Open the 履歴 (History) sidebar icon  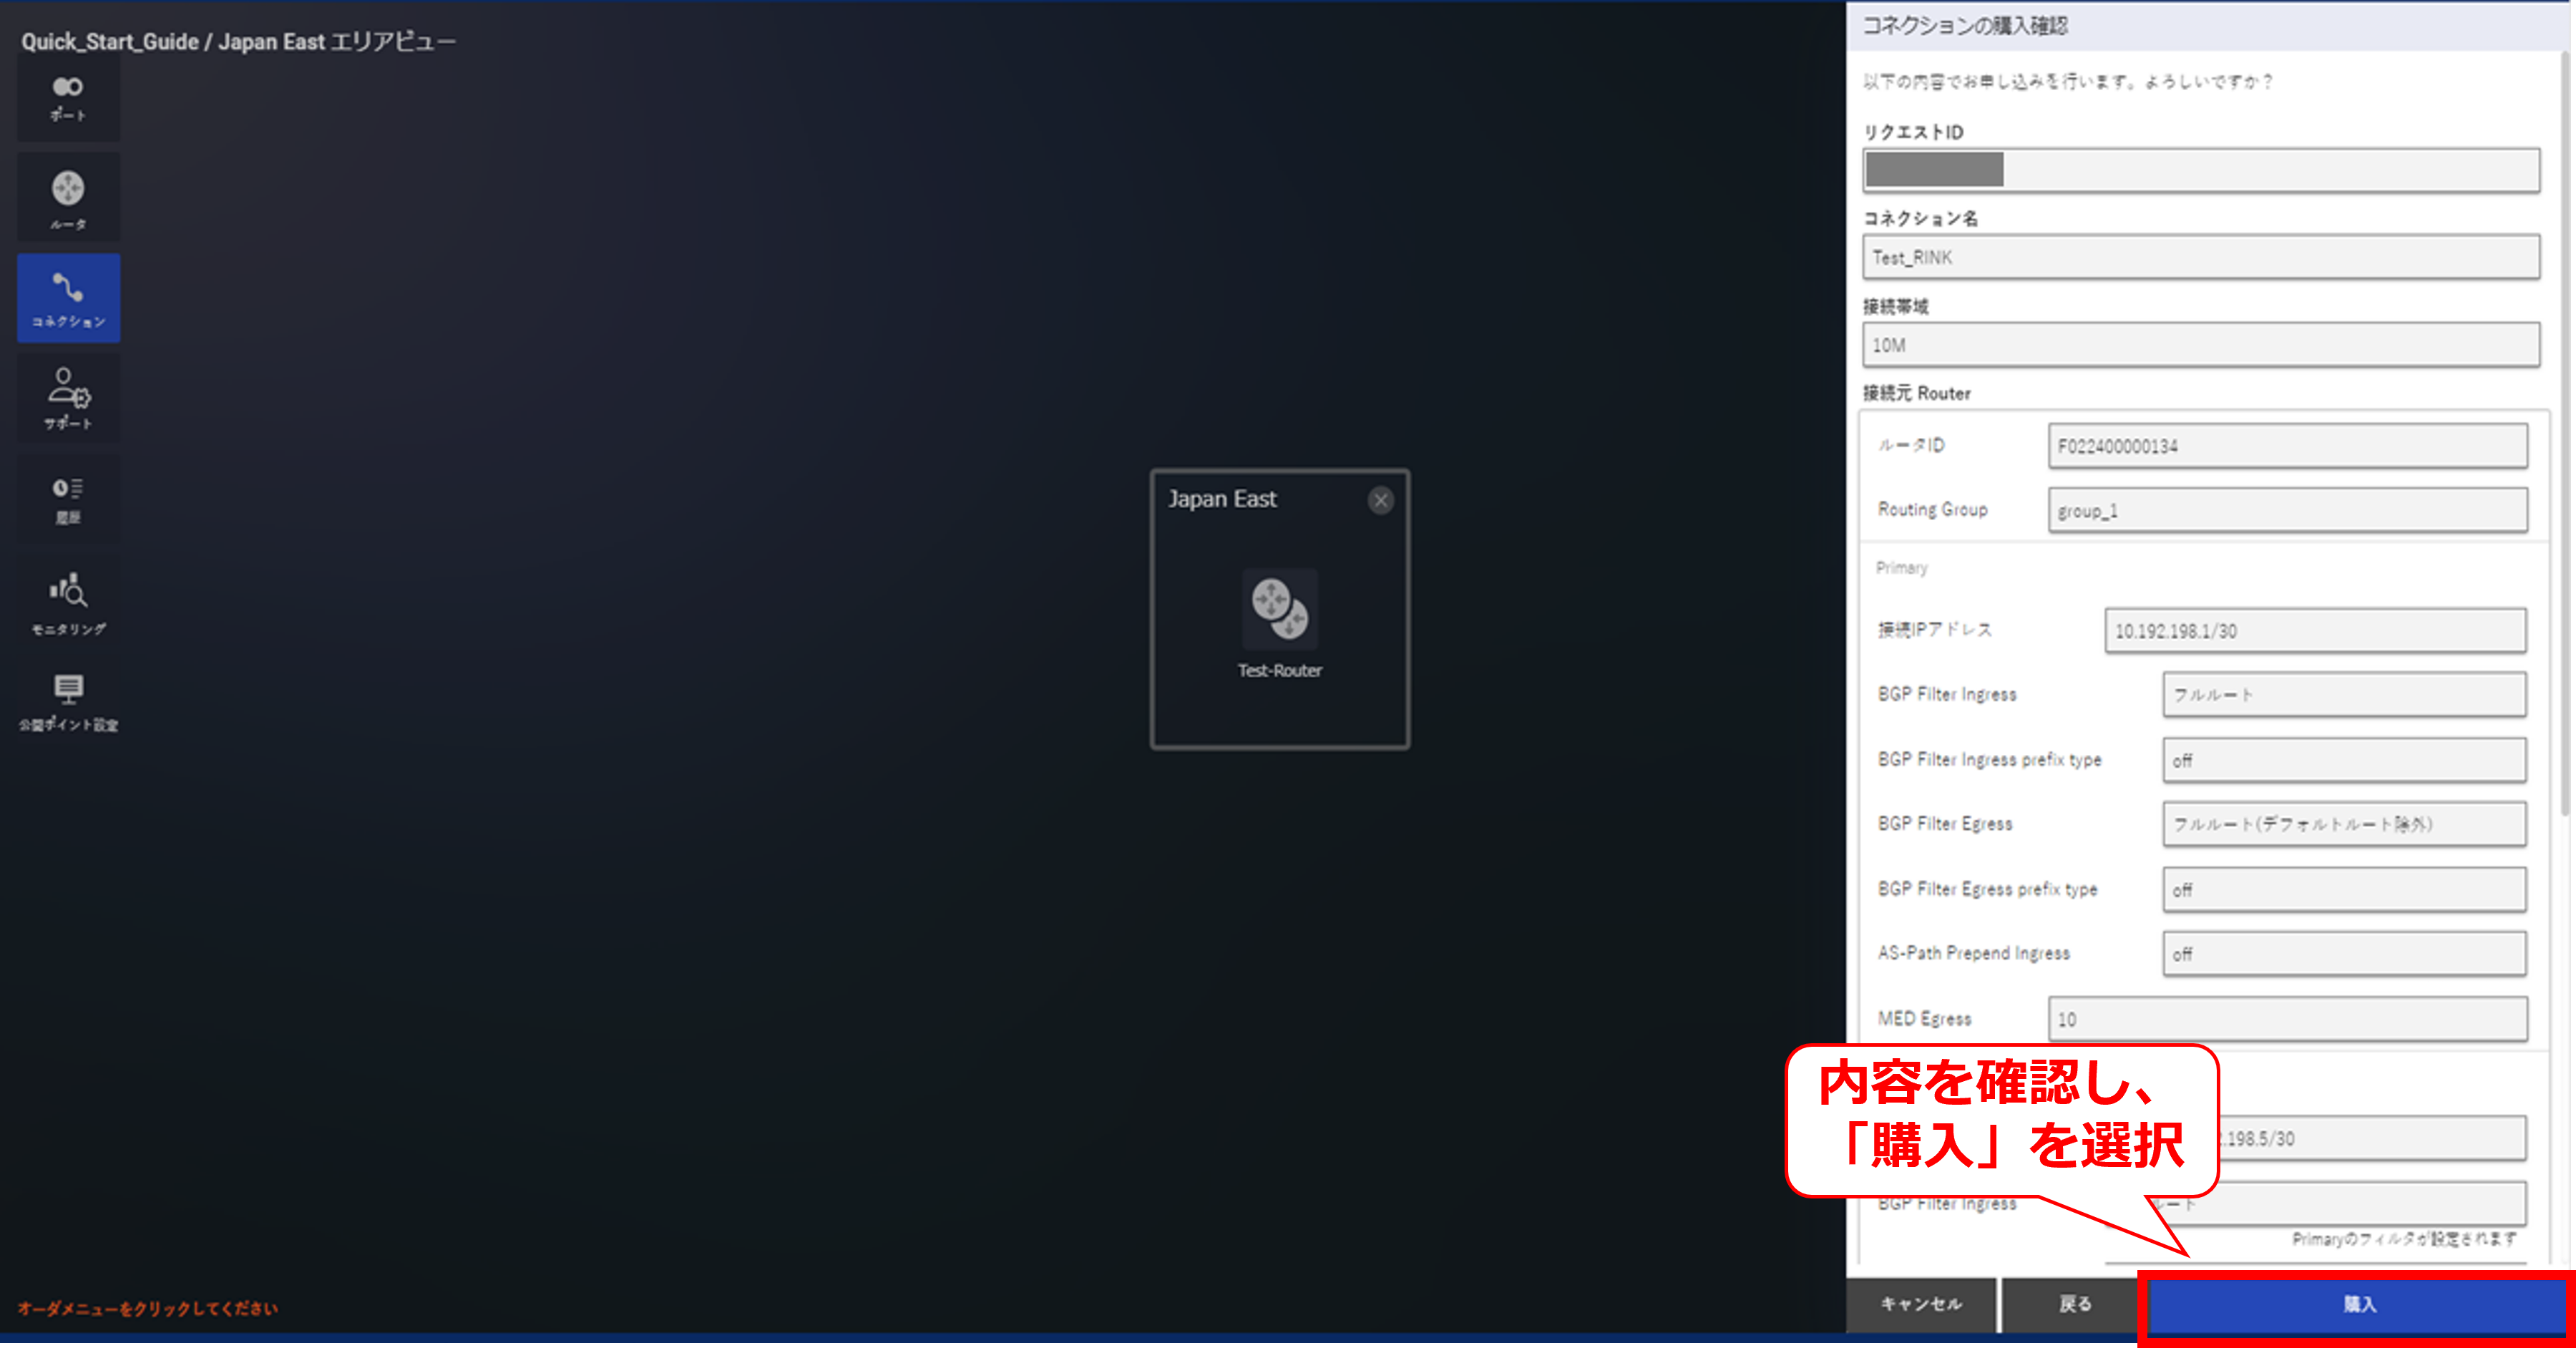click(x=68, y=499)
